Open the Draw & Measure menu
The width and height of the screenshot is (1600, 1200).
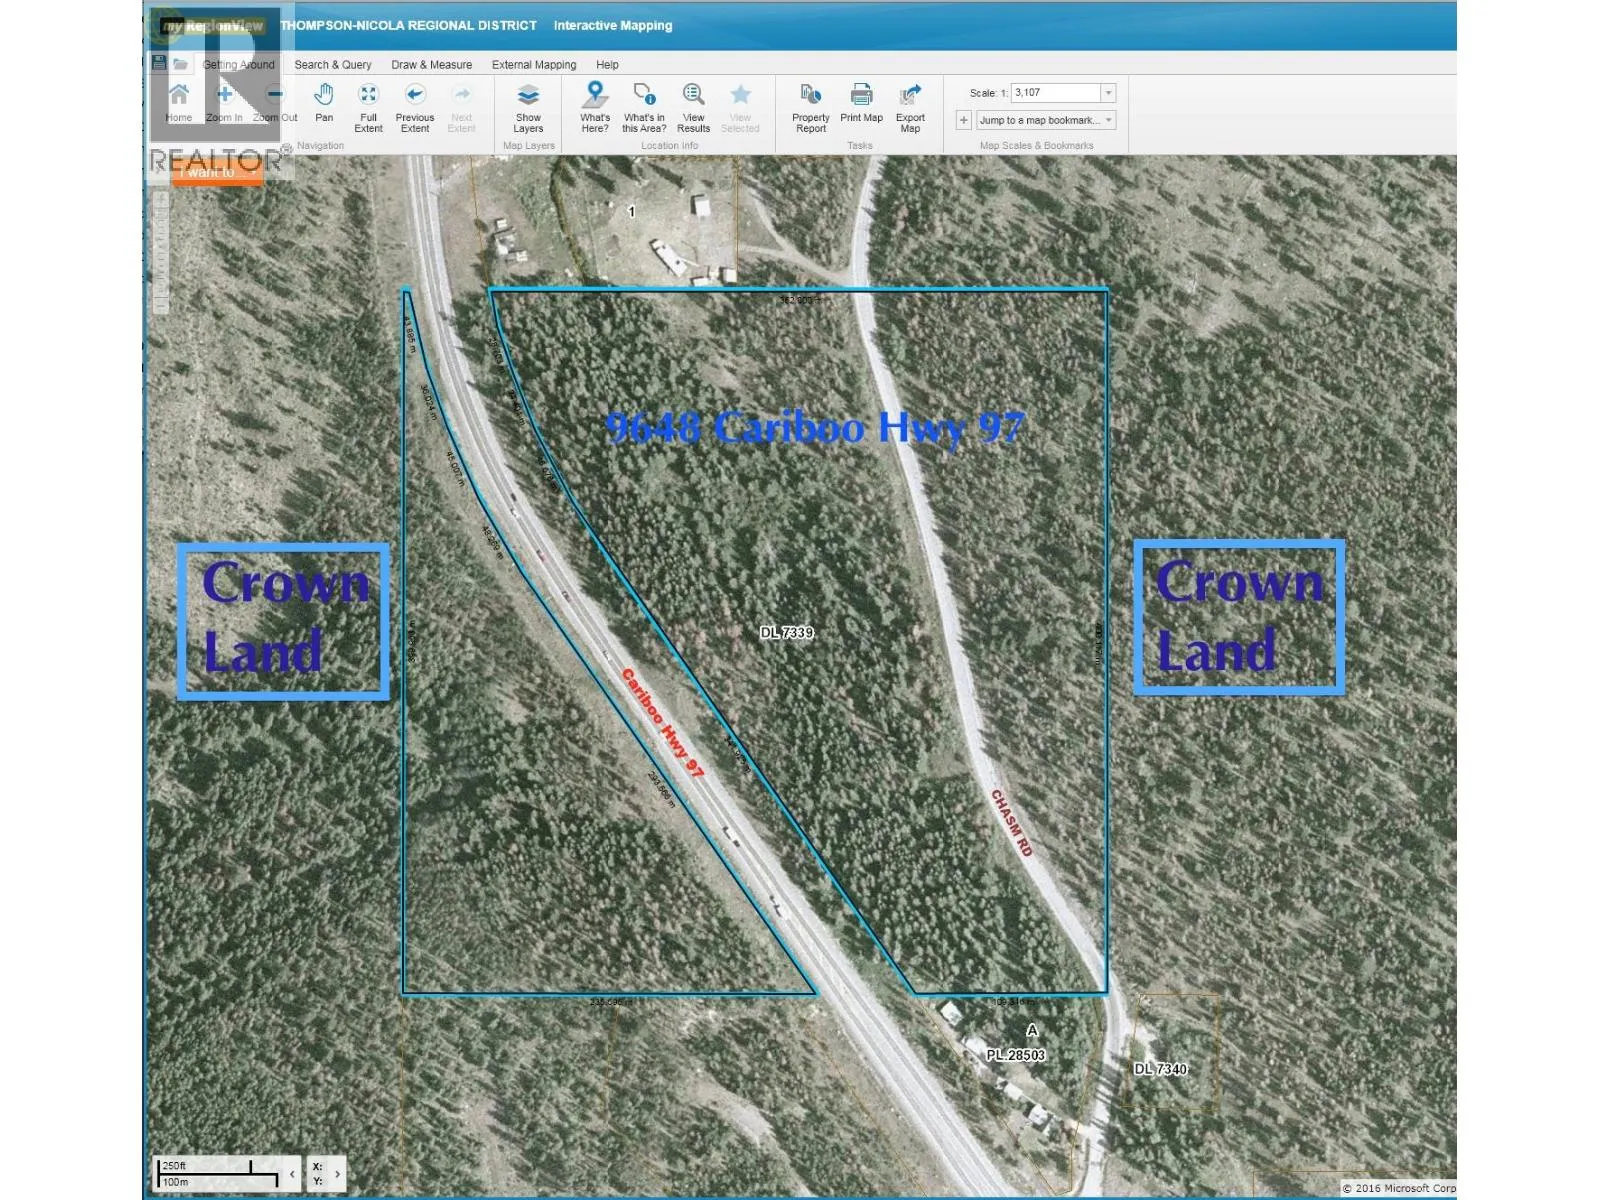[430, 64]
